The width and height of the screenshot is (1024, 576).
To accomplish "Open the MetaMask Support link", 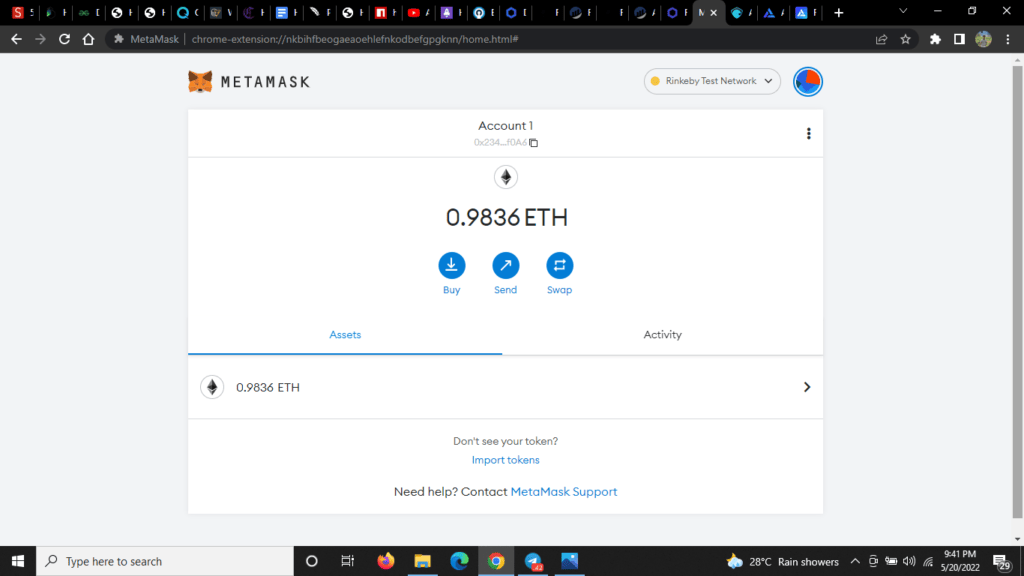I will pos(564,492).
